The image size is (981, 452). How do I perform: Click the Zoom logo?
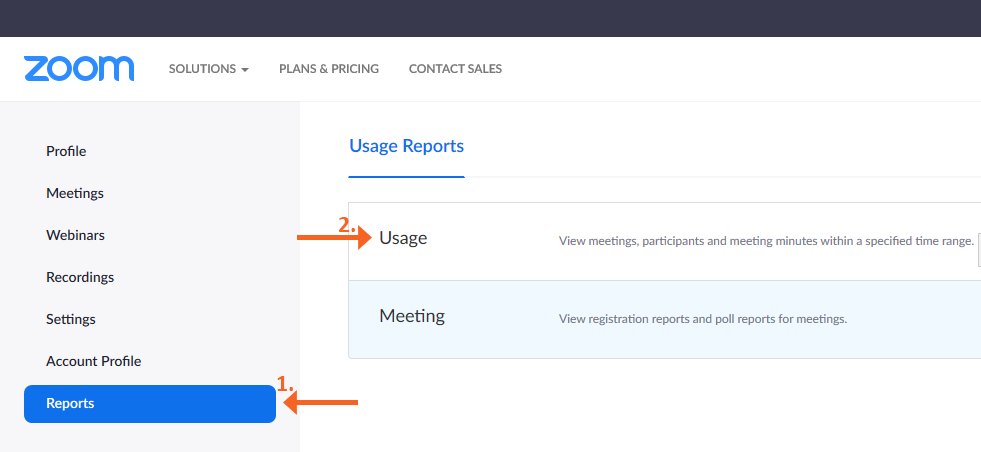79,69
